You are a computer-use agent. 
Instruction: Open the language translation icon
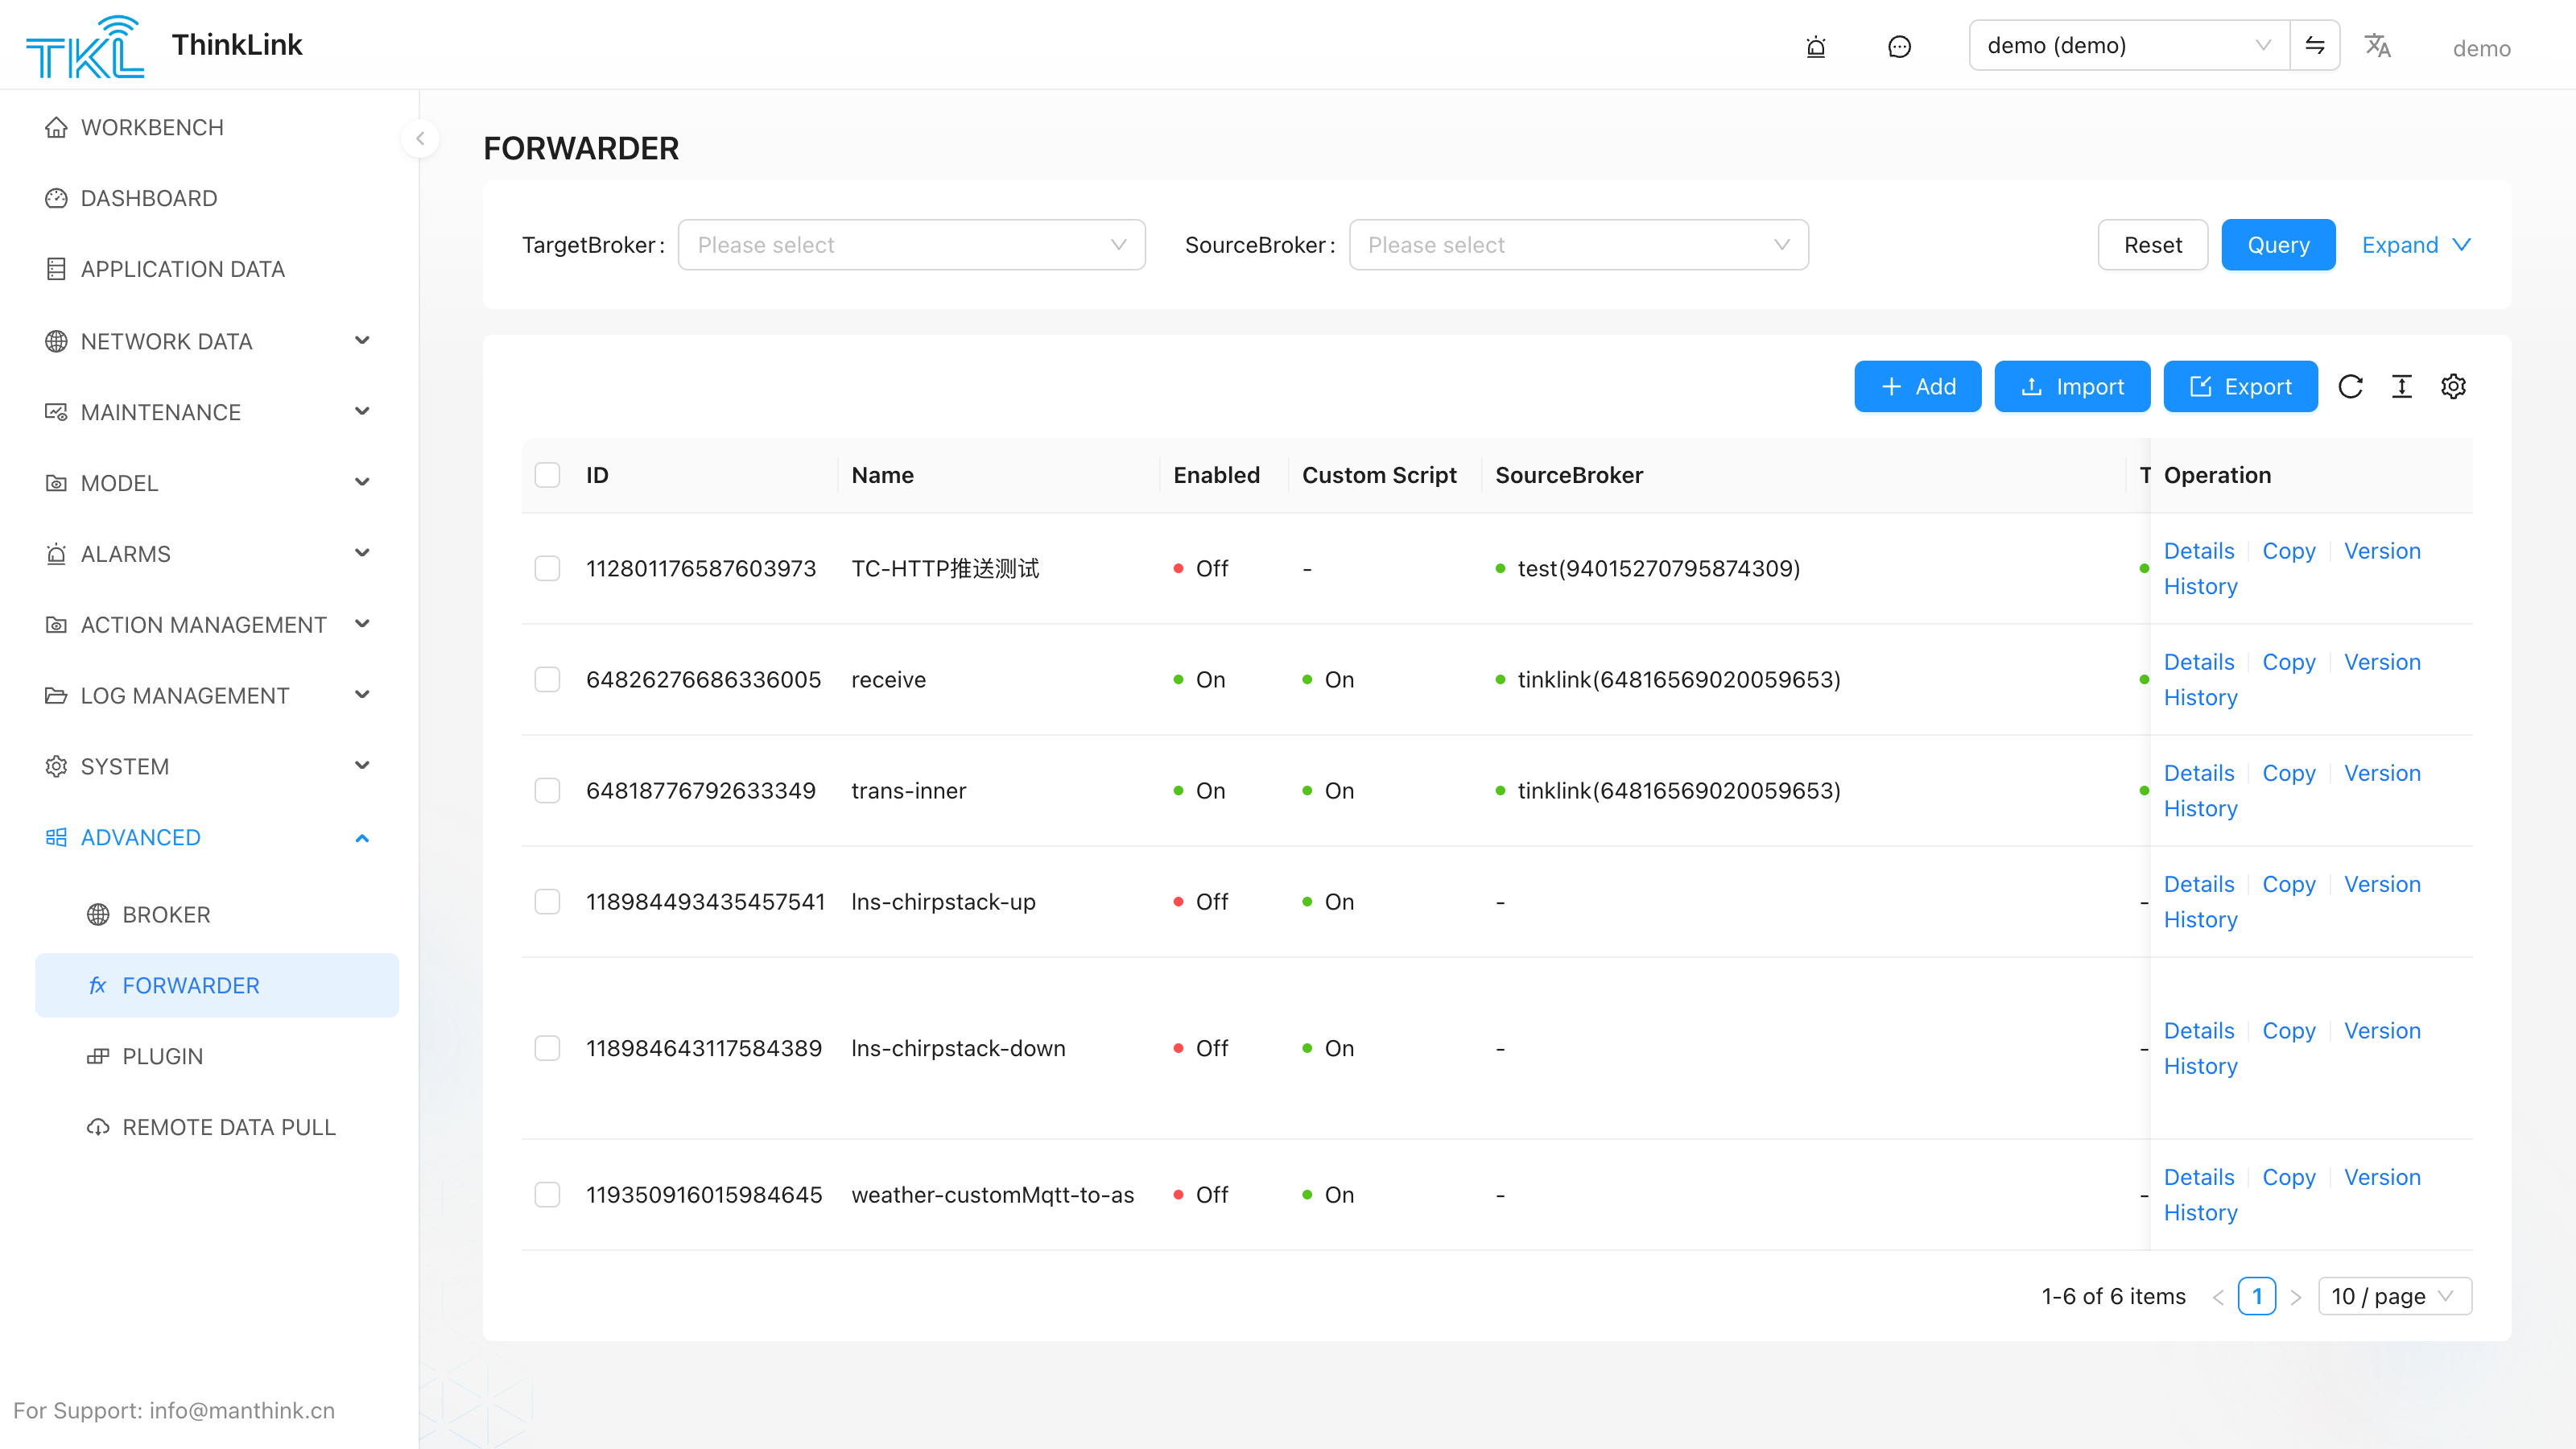point(2377,46)
